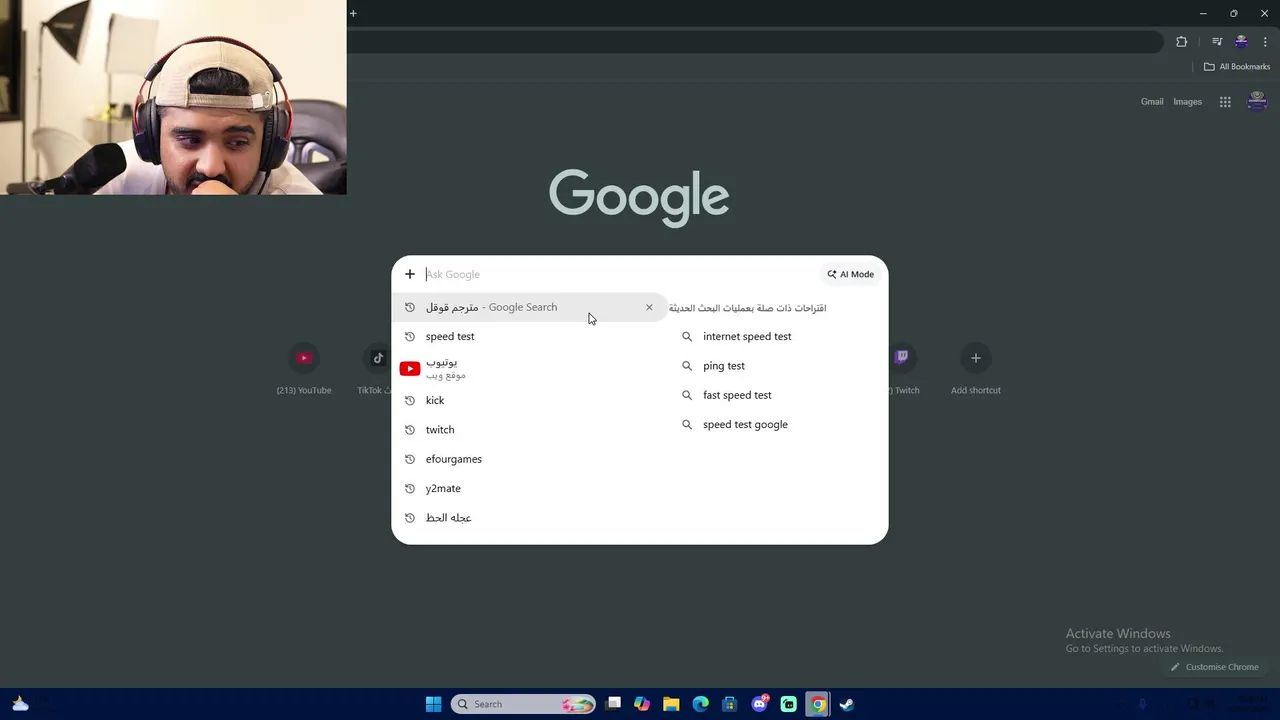Open the Google account avatar on page
This screenshot has width=1280, height=720.
click(x=1258, y=101)
